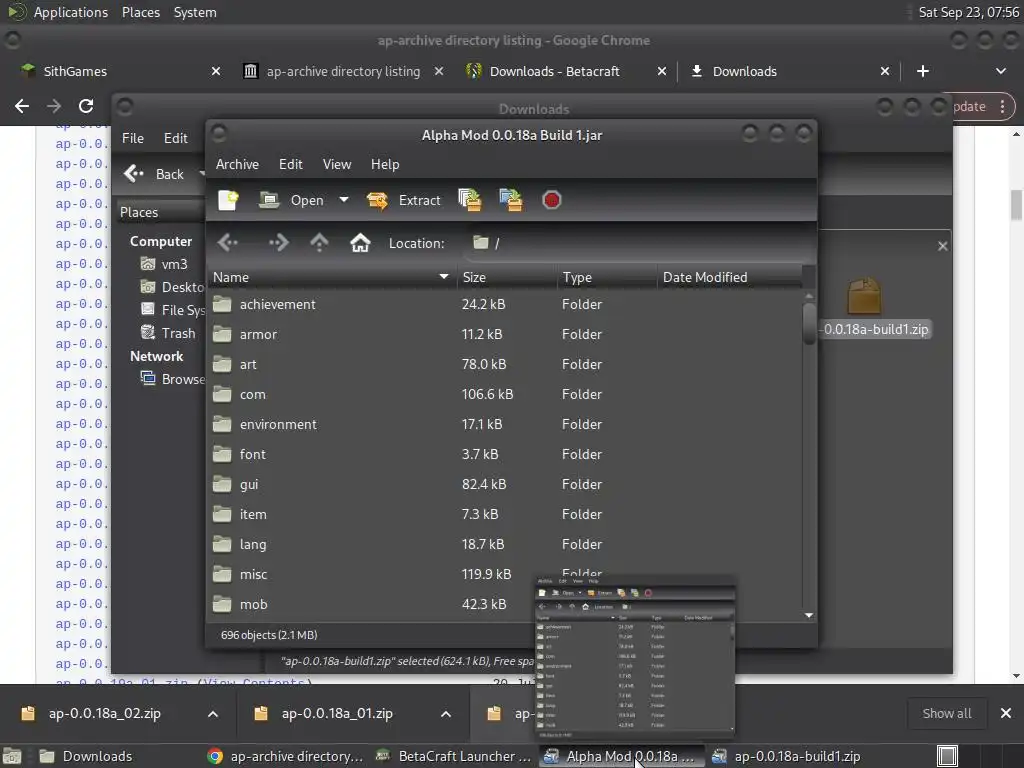Expand the Open recent archives dropdown arrow
1024x768 pixels.
(344, 200)
